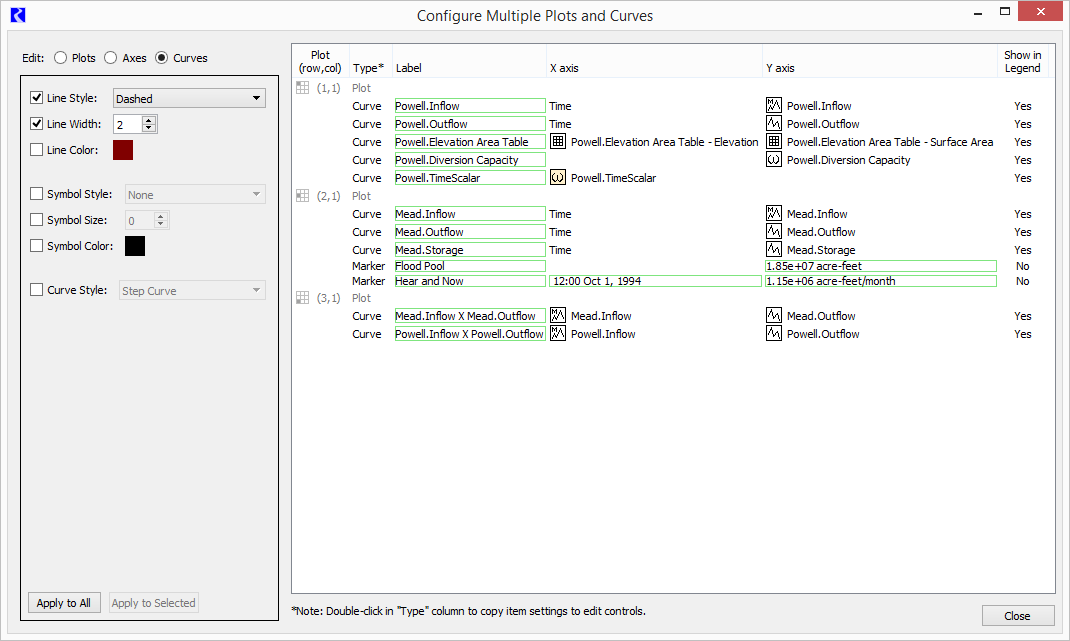1070x641 pixels.
Task: Click the Y axis column header
Action: [x=780, y=68]
